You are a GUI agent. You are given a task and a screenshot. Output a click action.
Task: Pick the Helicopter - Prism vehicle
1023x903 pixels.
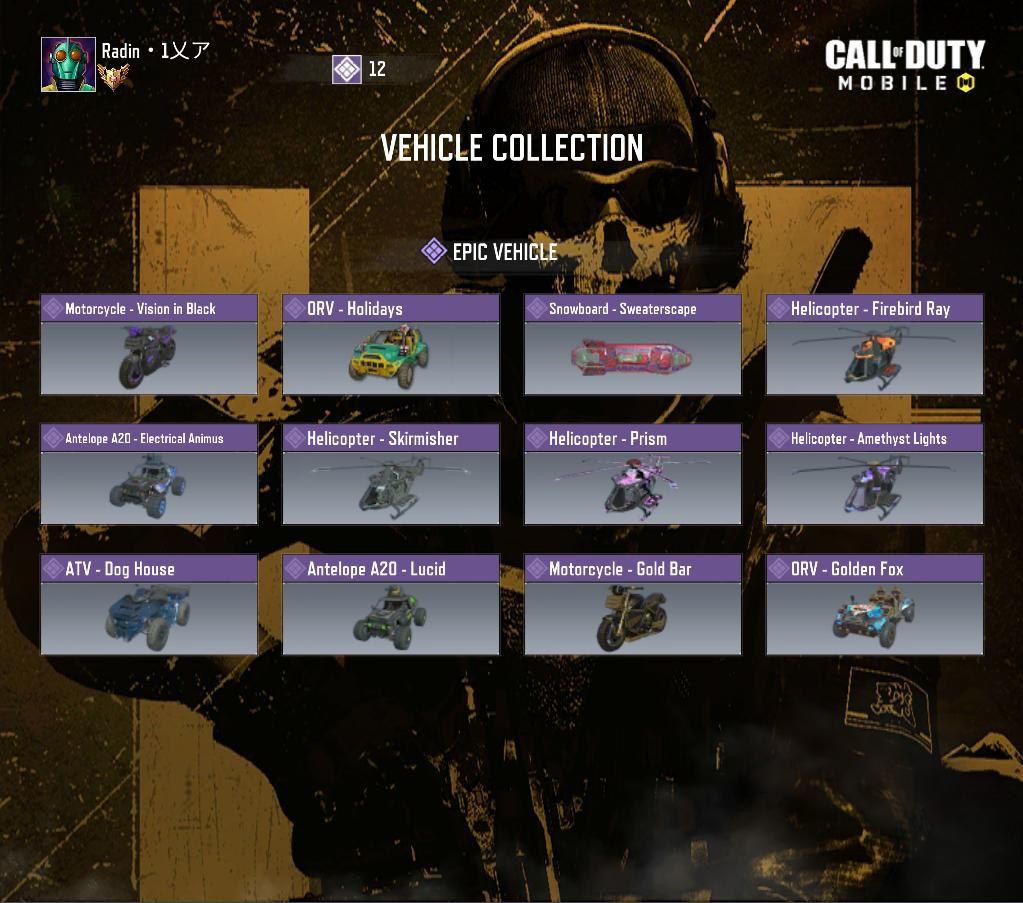(633, 474)
